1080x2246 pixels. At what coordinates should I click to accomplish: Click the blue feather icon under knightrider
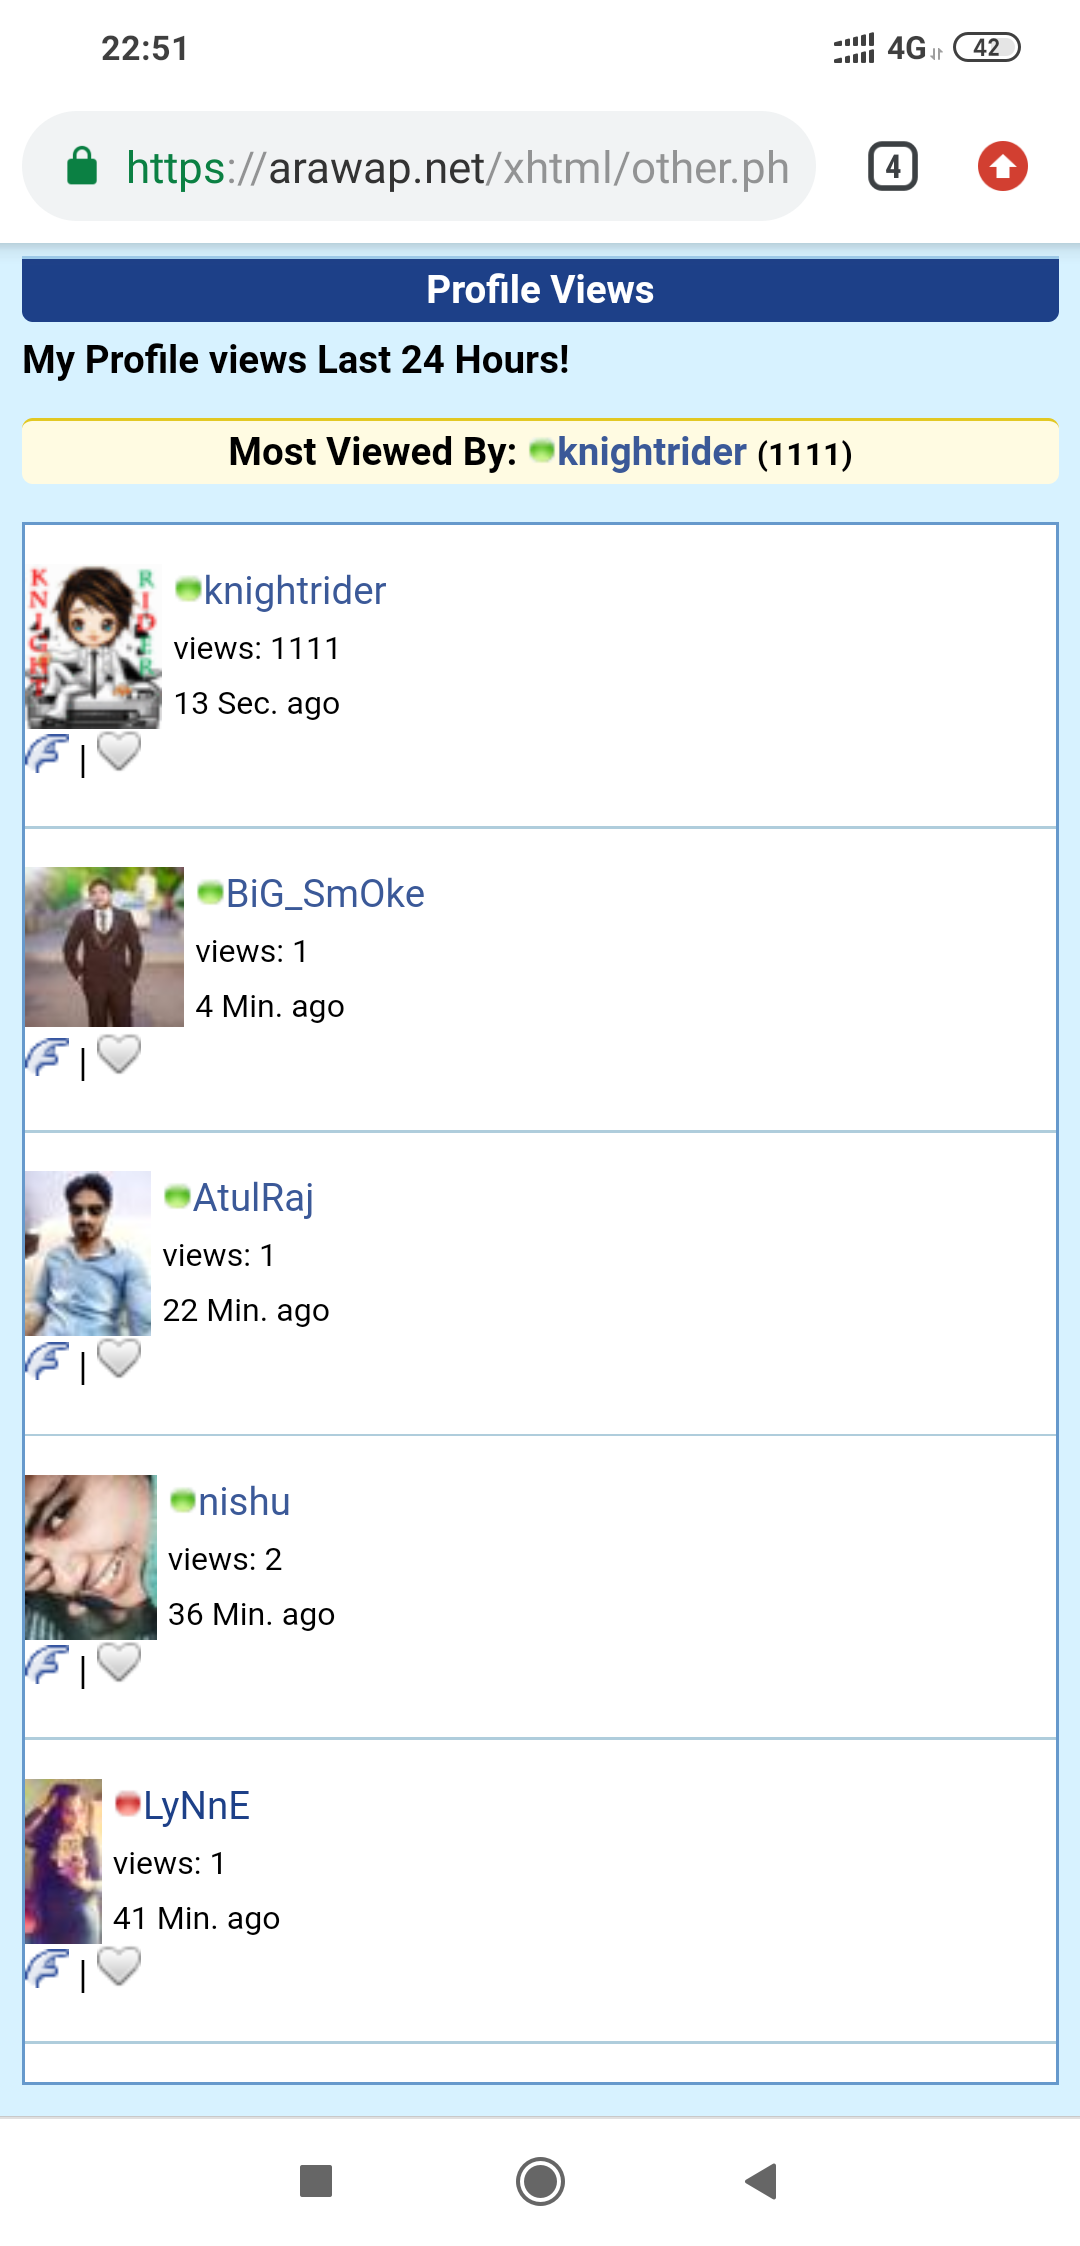(47, 754)
